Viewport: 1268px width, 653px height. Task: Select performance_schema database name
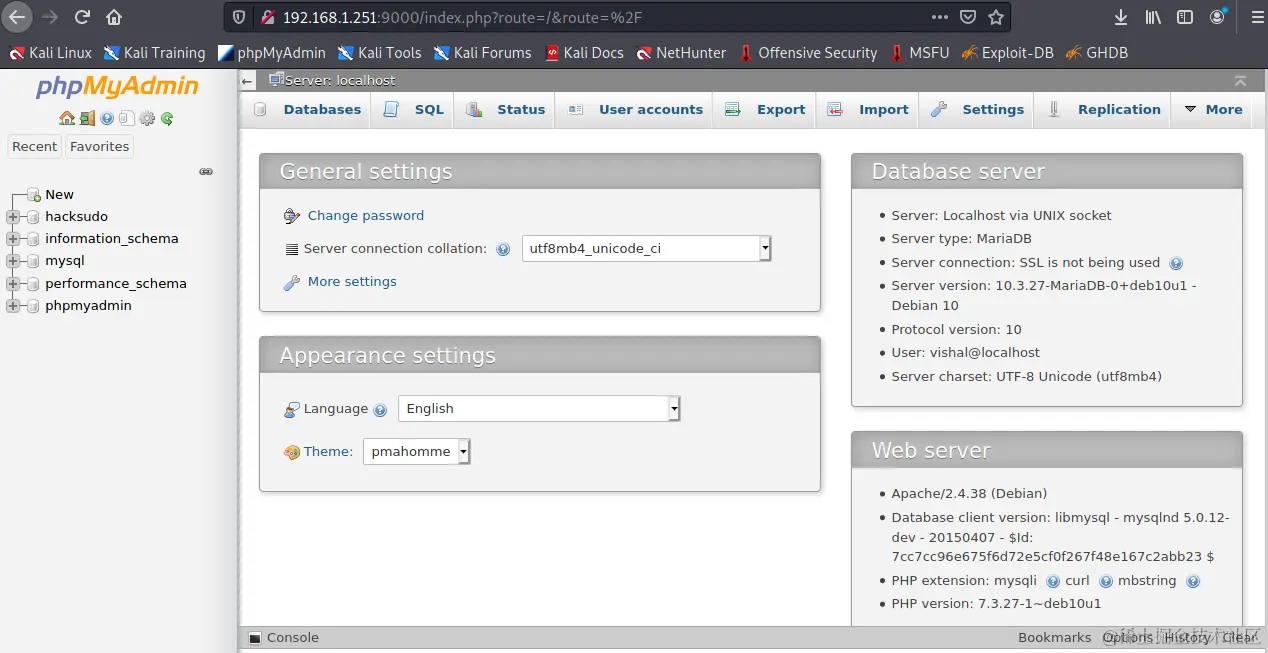coord(116,284)
